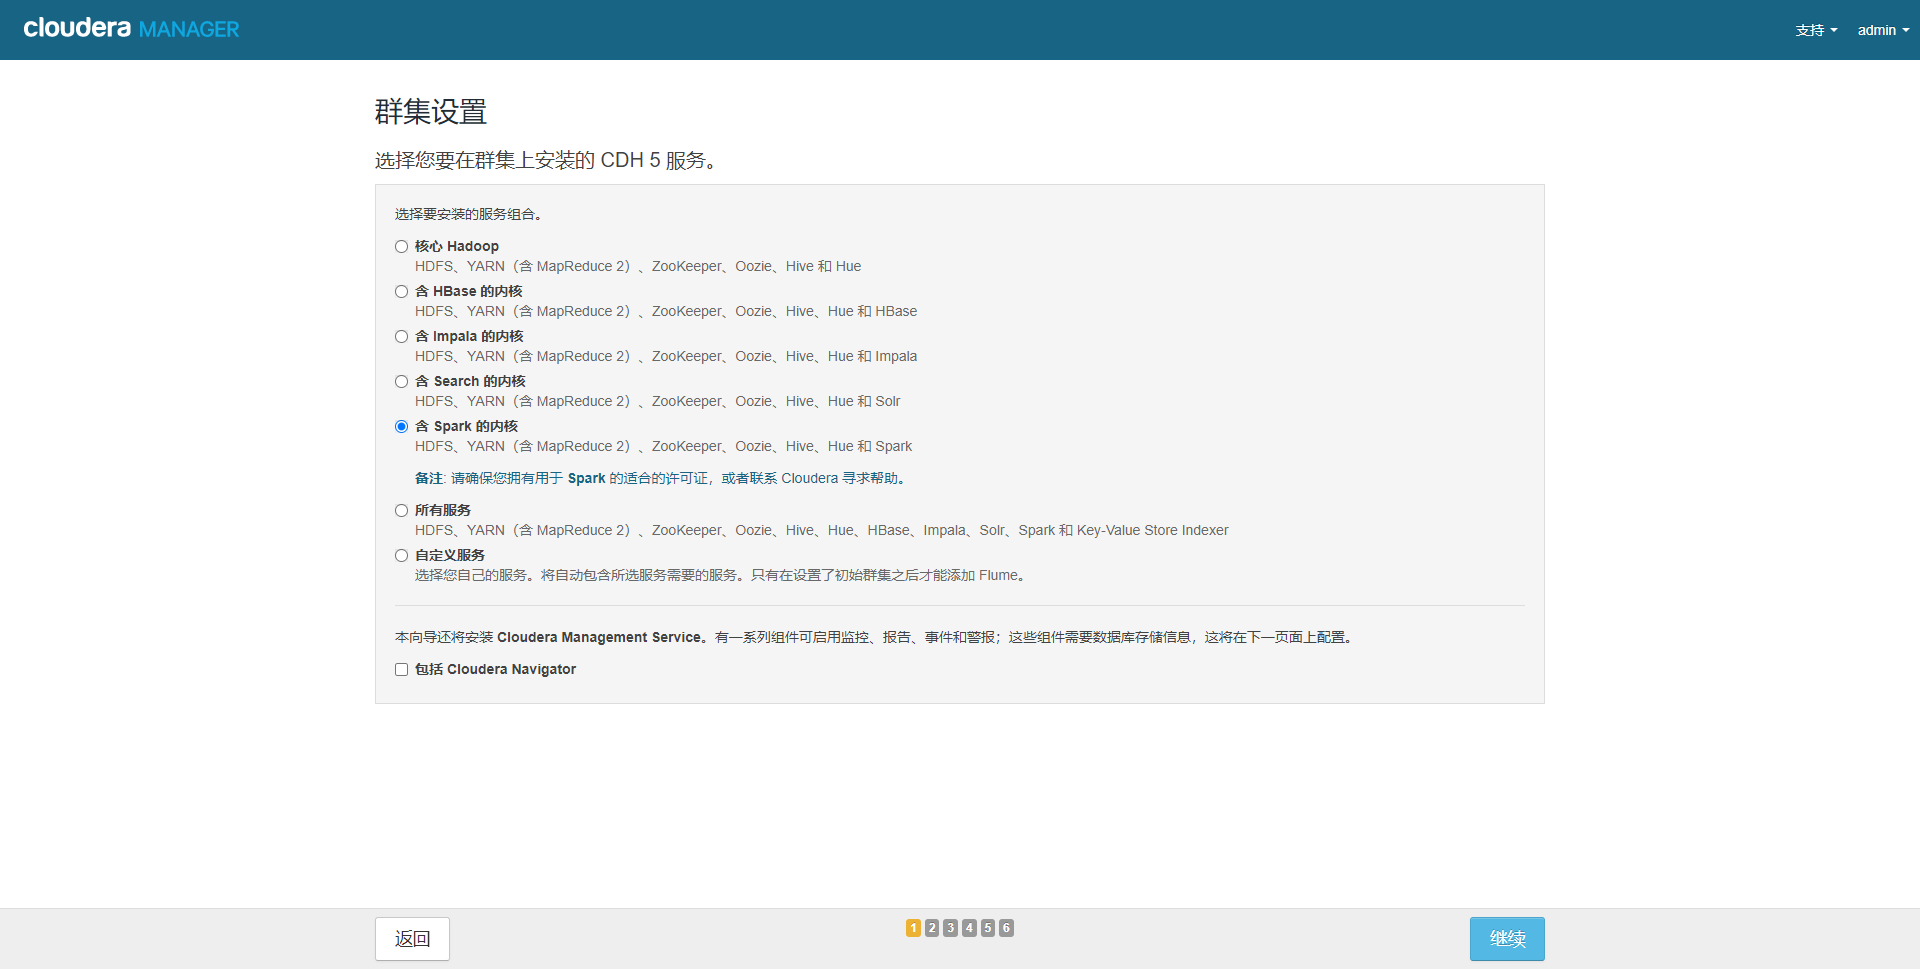The width and height of the screenshot is (1920, 969).
Task: Select the 含 Impala 的内核 radio option
Action: coord(401,336)
